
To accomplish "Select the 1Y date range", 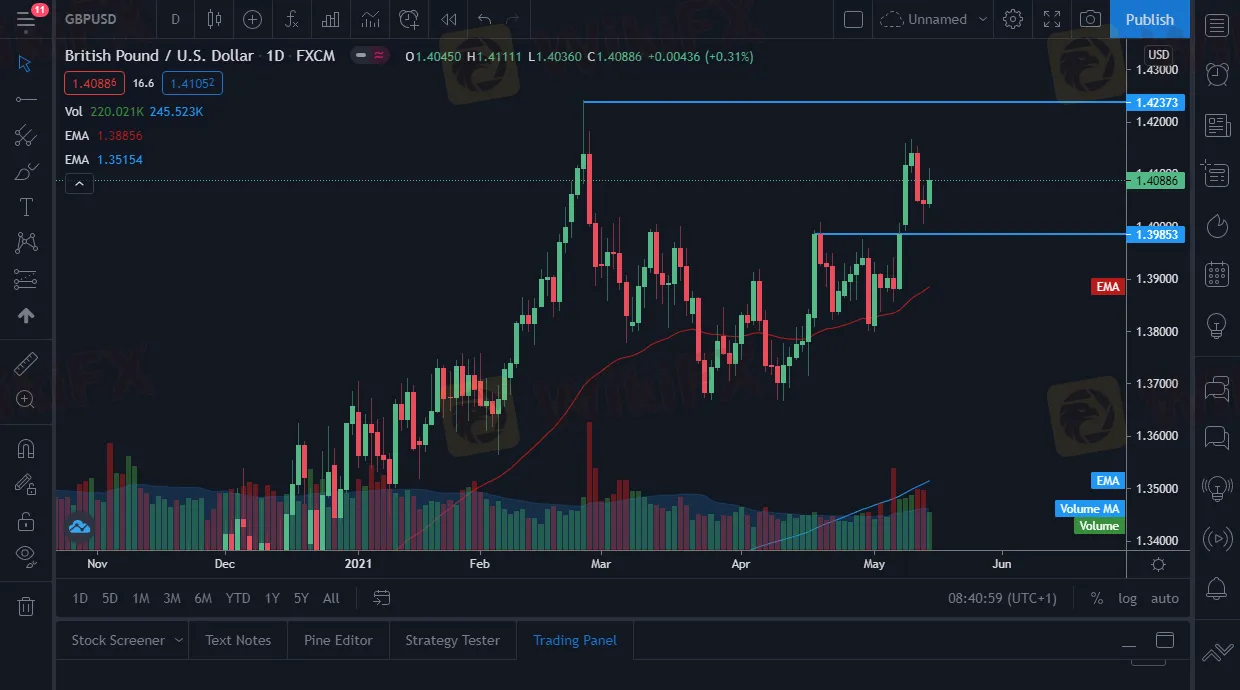I will pyautogui.click(x=272, y=598).
